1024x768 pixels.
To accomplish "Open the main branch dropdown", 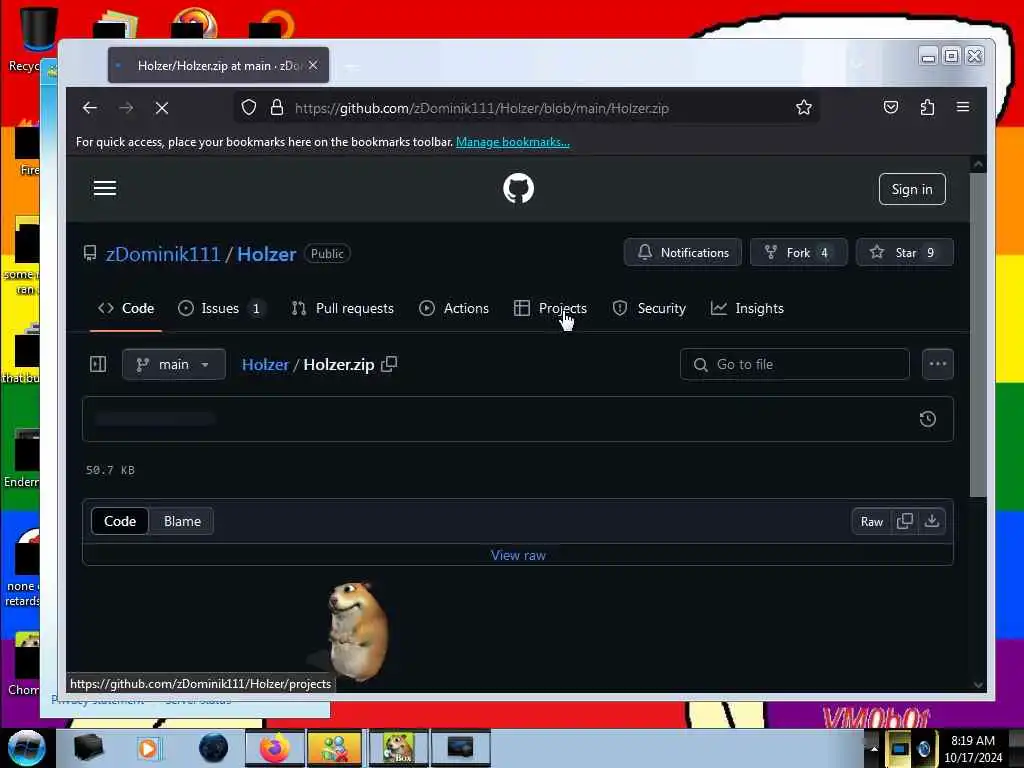I will click(x=174, y=364).
